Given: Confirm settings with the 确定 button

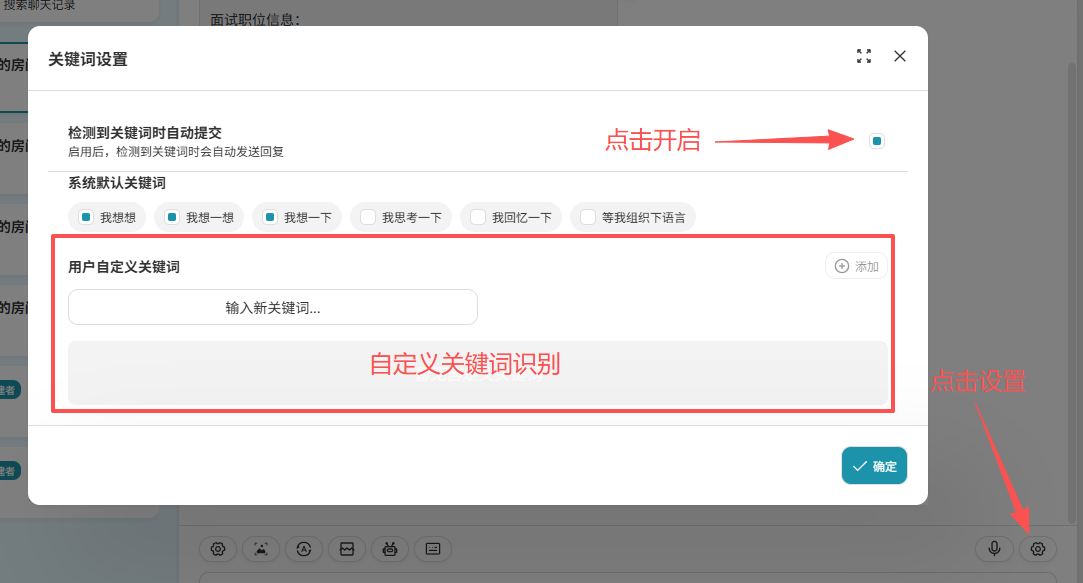Looking at the screenshot, I should [x=874, y=465].
